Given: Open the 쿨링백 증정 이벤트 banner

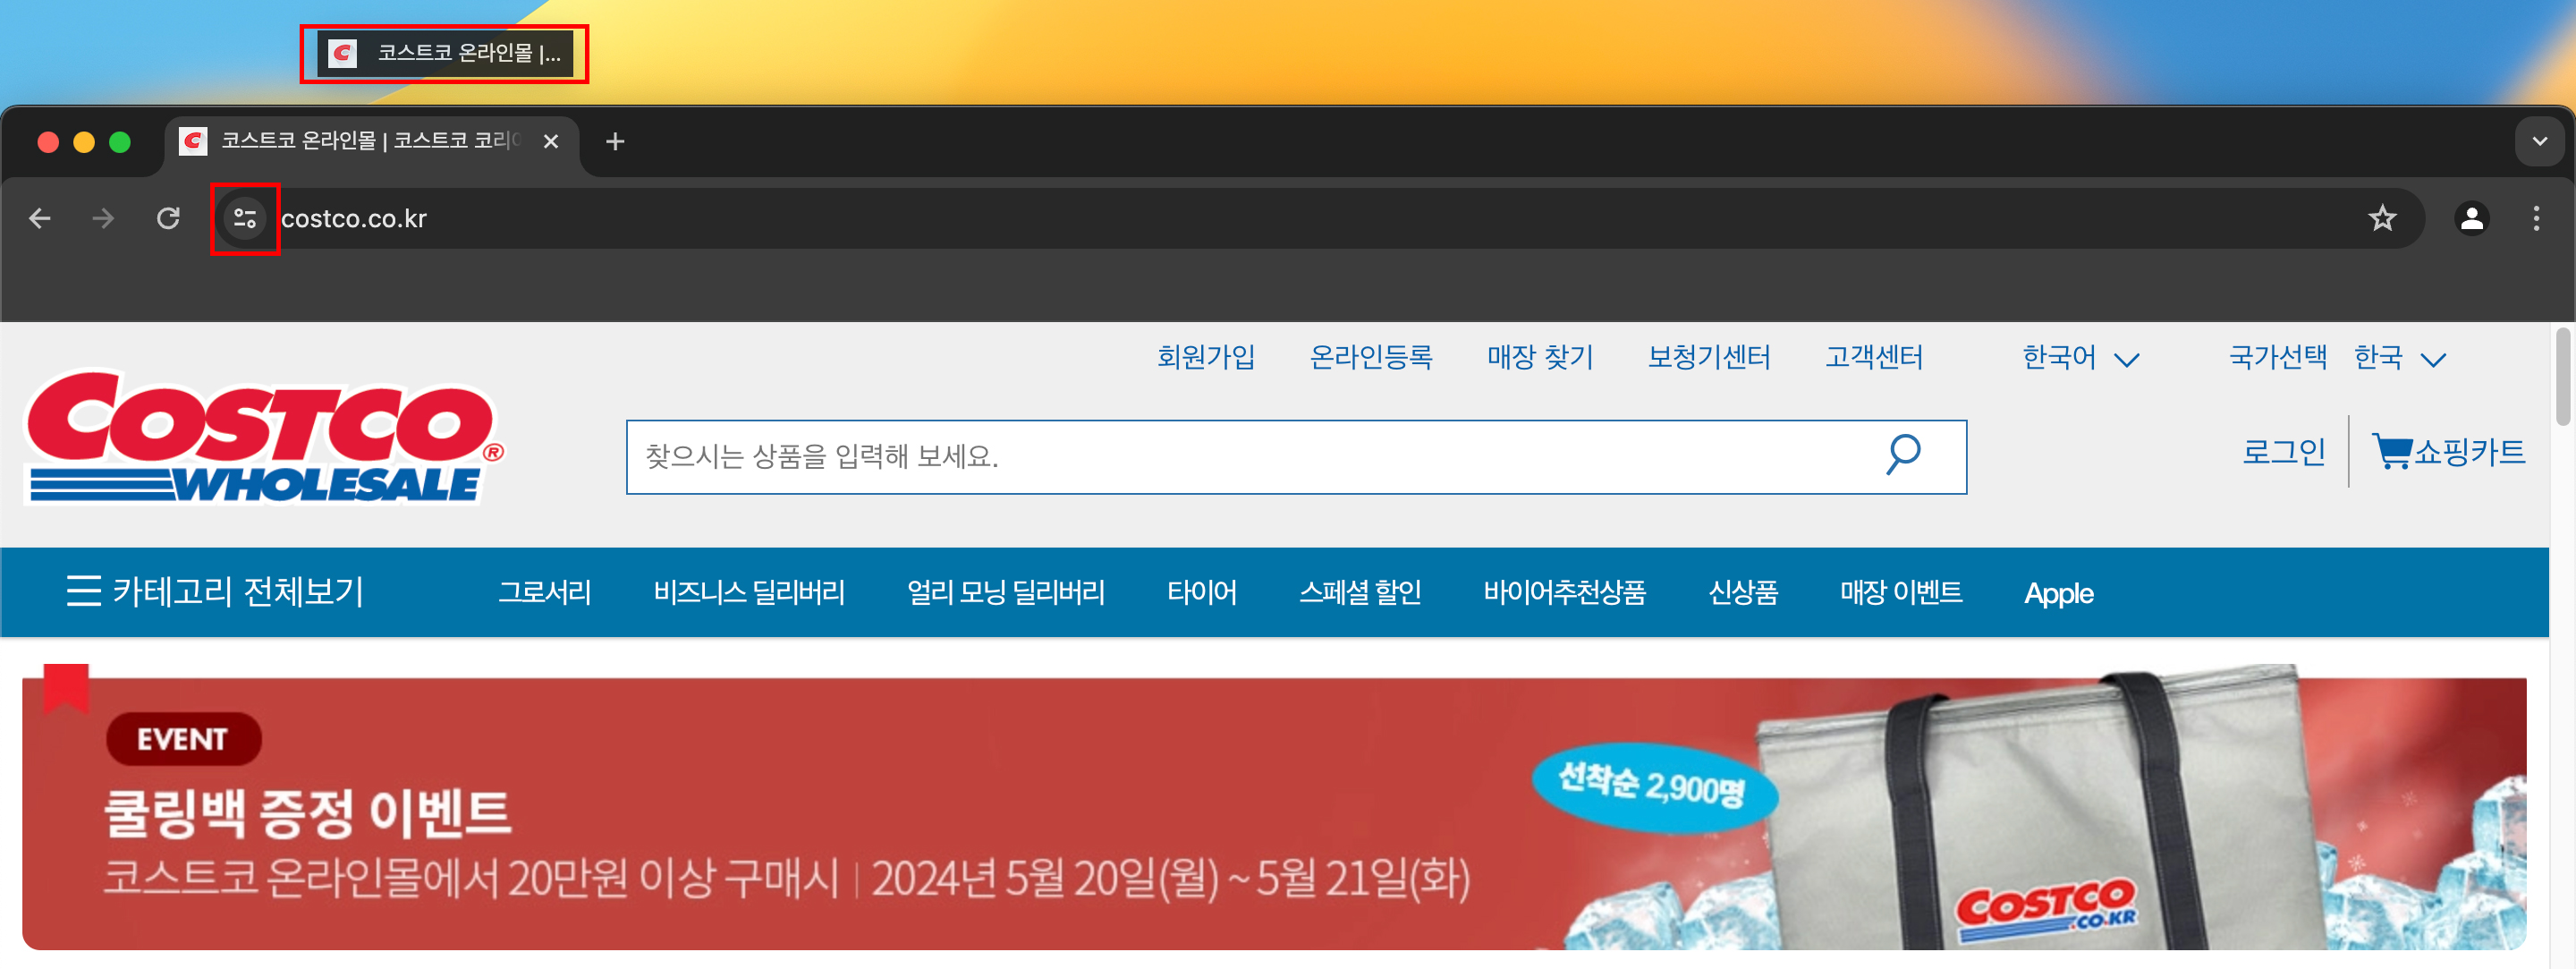Looking at the screenshot, I should coord(1274,812).
